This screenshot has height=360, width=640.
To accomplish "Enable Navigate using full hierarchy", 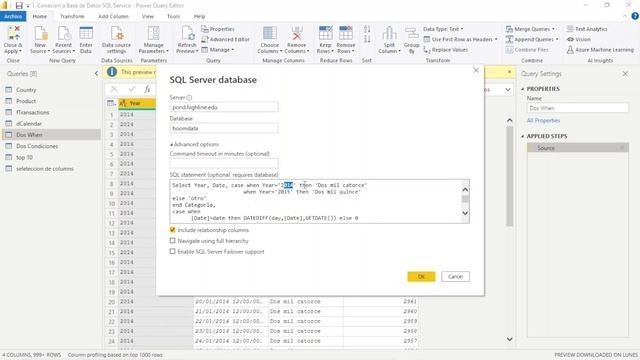I will 173,241.
